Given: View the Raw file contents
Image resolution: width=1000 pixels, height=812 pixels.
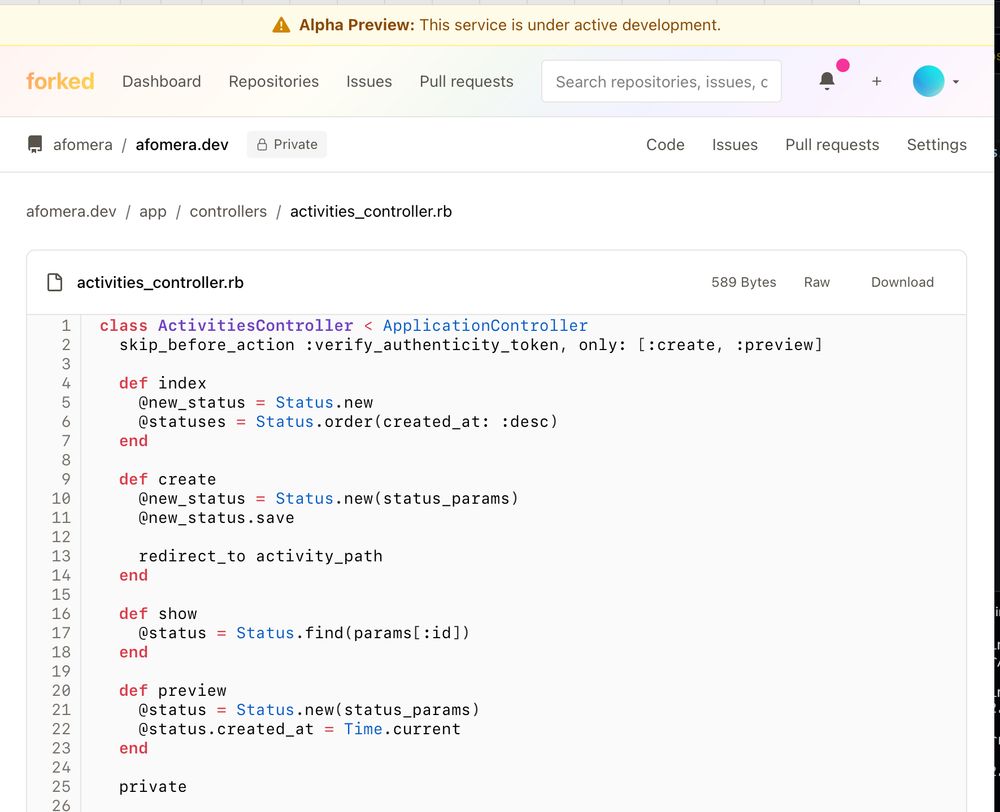Looking at the screenshot, I should (817, 282).
